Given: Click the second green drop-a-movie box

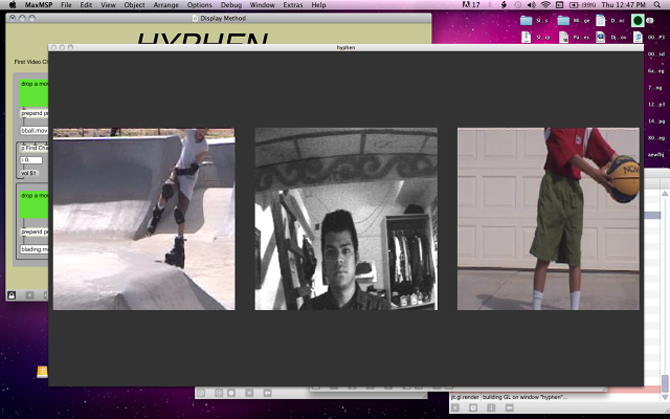Looking at the screenshot, I should click(34, 205).
